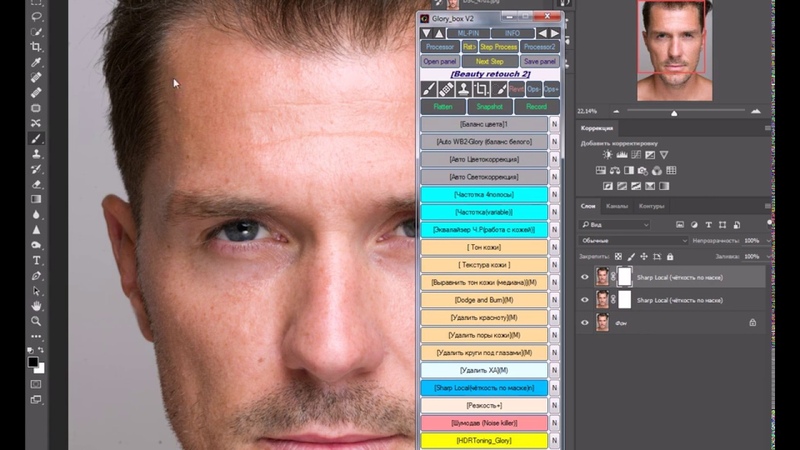Open the Layers panel flyout menu
The image size is (800, 450).
(767, 206)
